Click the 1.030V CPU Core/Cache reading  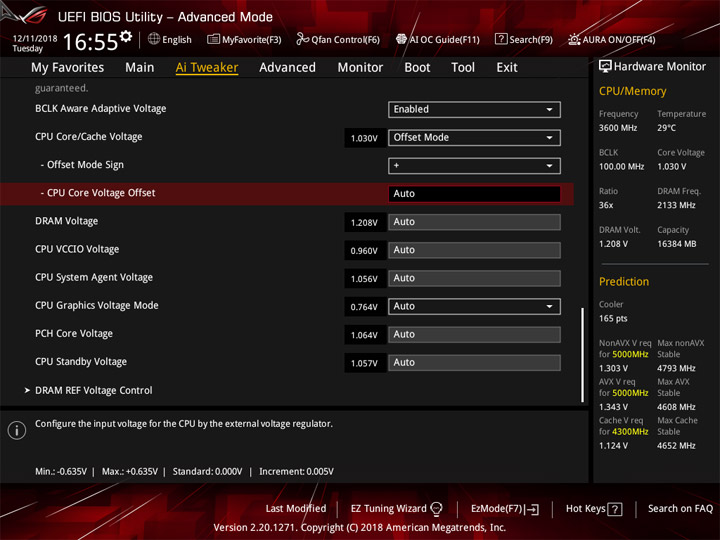[x=364, y=138]
